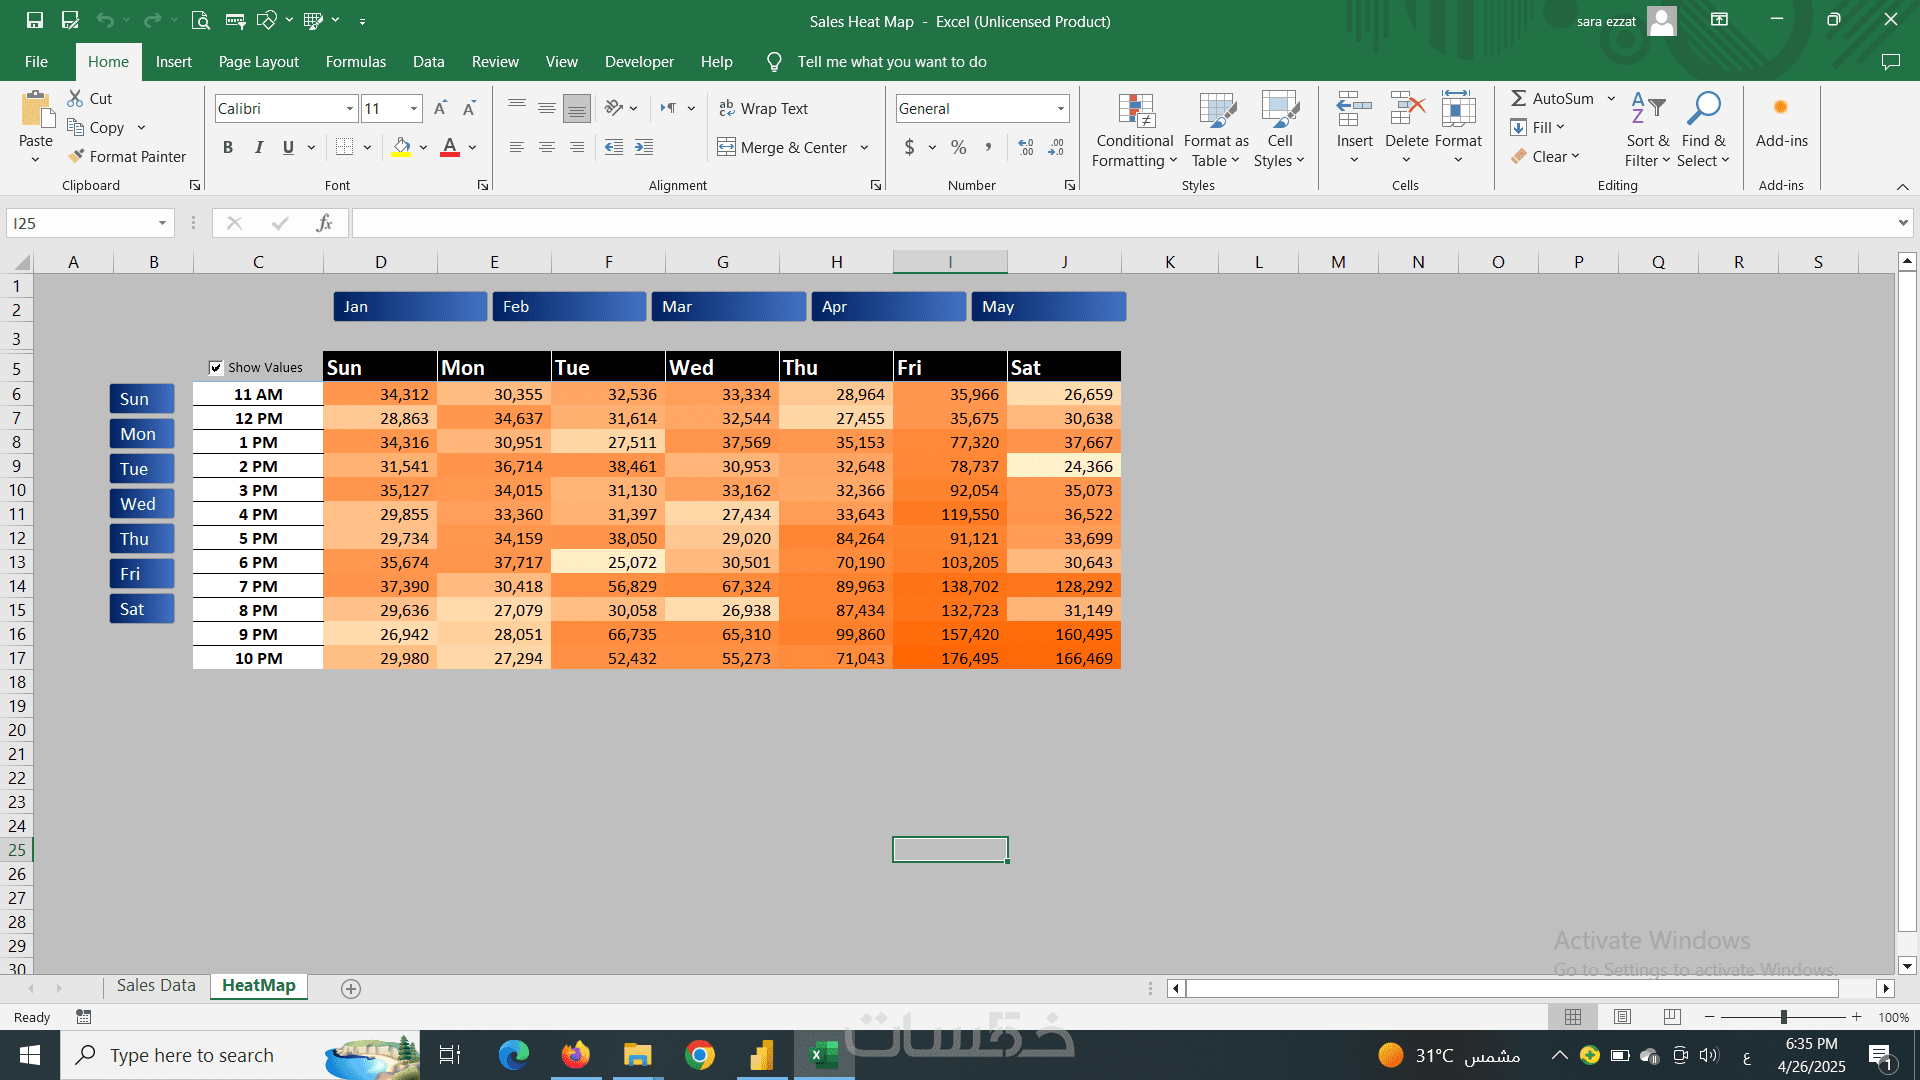Toggle Italic formatting
The image size is (1920, 1080).
[x=258, y=147]
